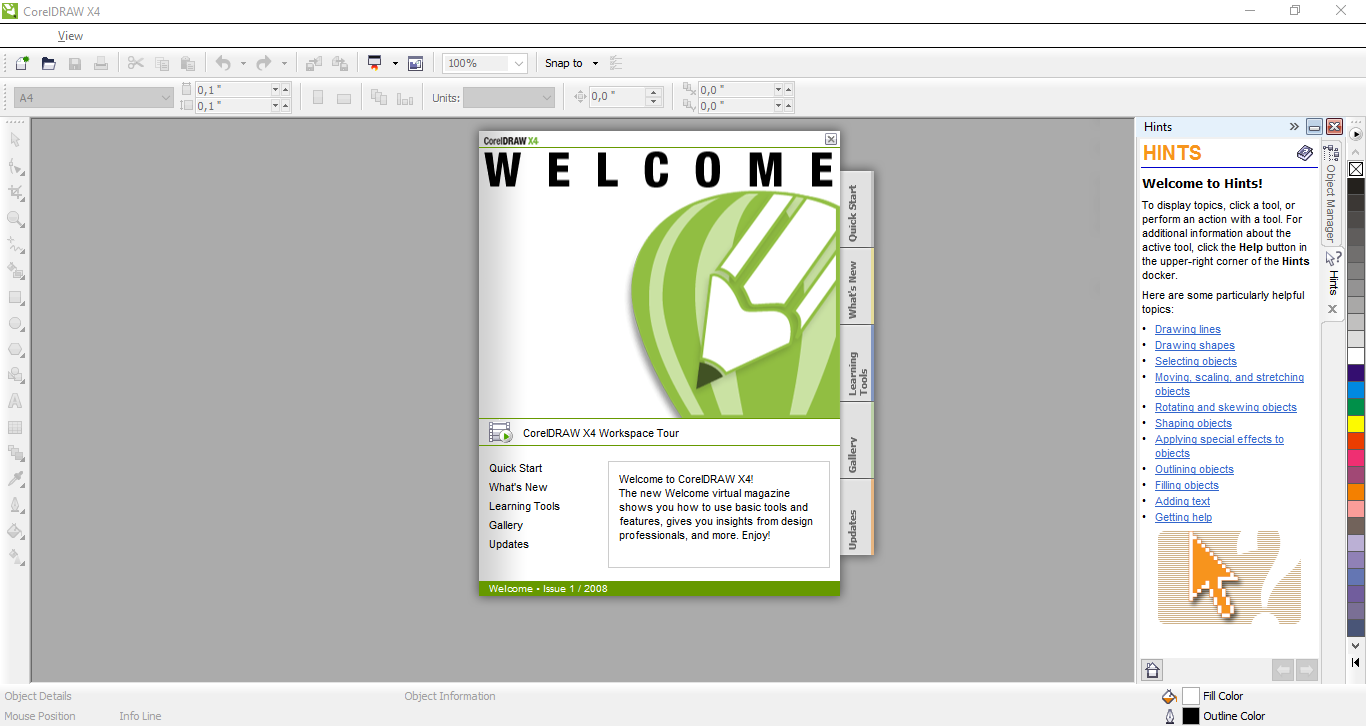Click the New document icon
Screen dimensions: 1366x726
22,63
